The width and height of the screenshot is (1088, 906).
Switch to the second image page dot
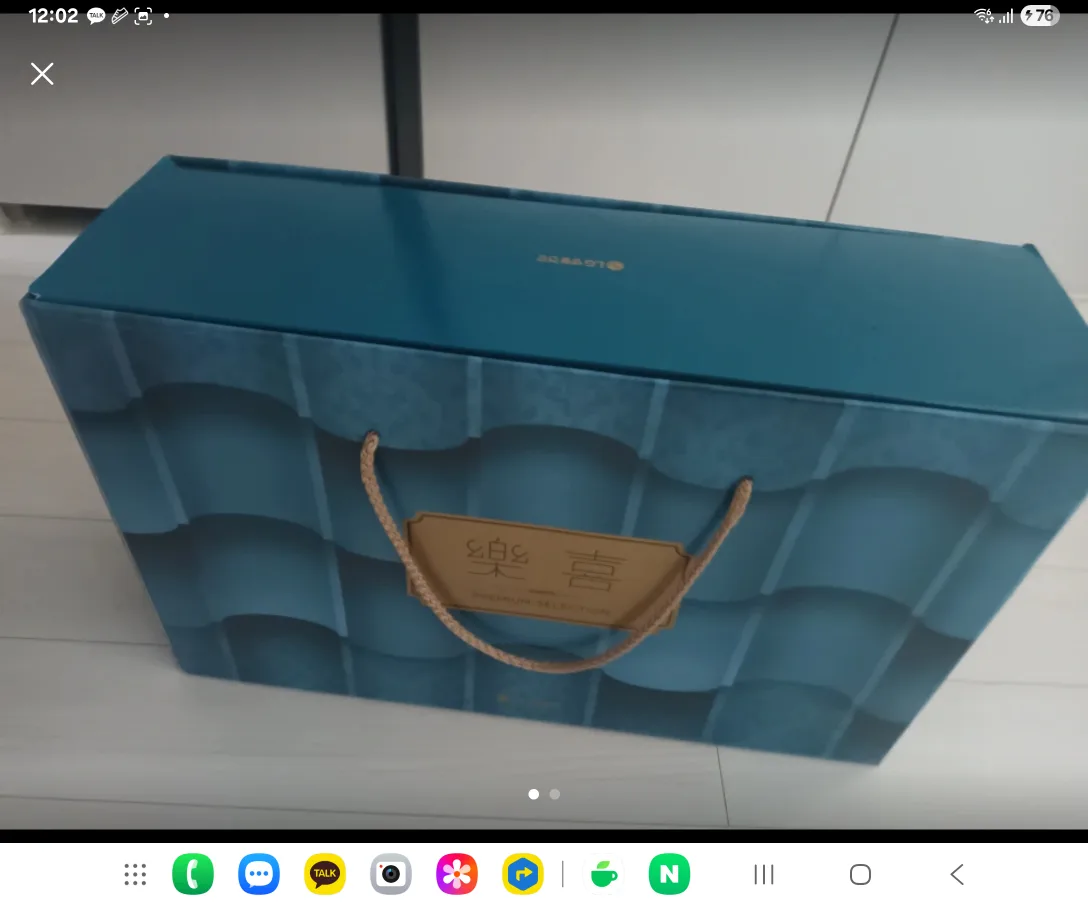(x=555, y=794)
